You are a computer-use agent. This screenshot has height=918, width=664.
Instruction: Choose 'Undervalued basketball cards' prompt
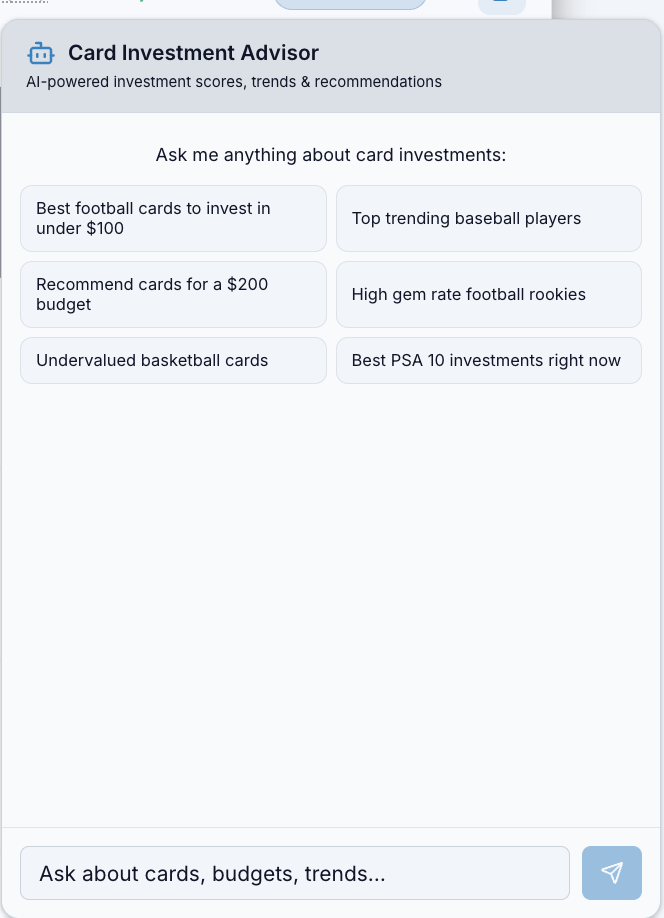(173, 360)
